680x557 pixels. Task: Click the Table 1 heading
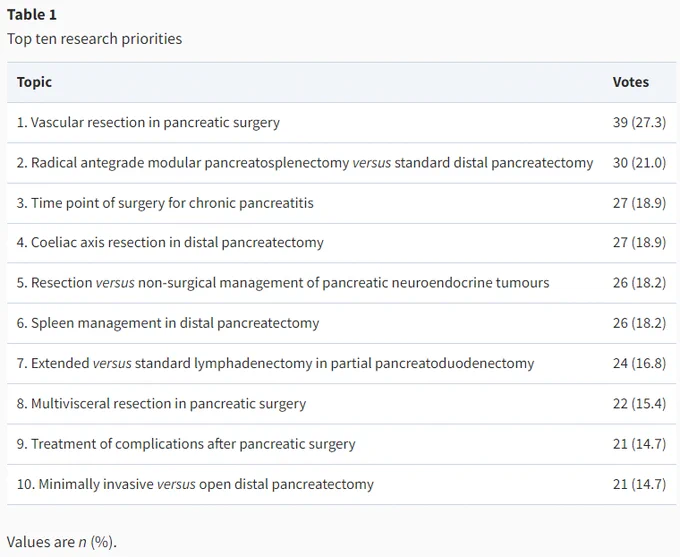click(x=32, y=15)
